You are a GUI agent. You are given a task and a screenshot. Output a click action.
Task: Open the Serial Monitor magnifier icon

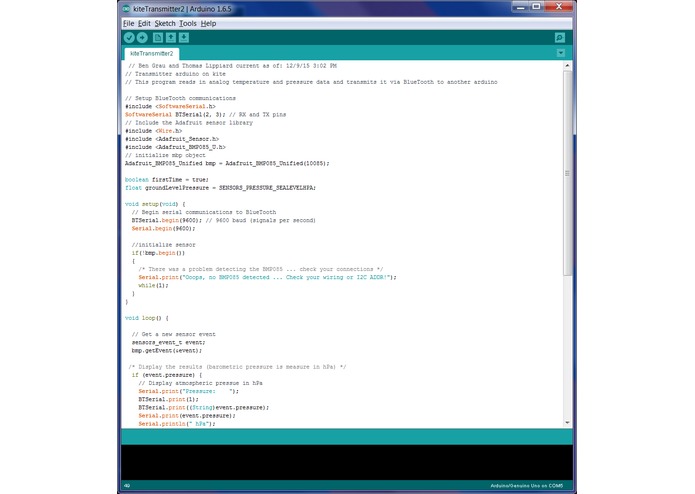point(560,38)
